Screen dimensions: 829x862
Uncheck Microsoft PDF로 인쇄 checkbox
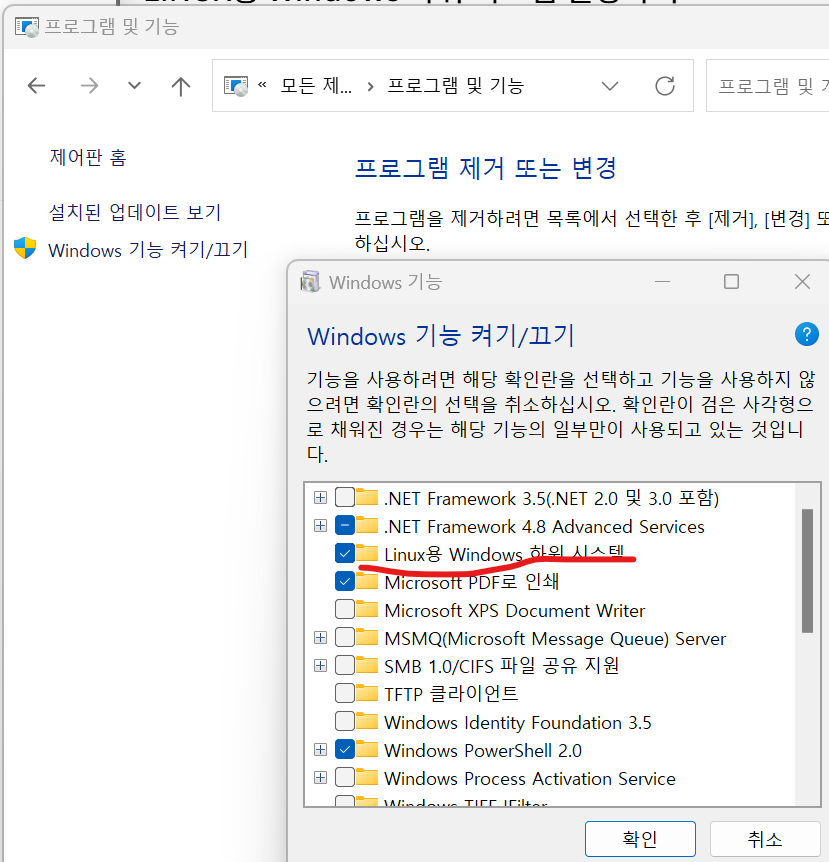click(345, 581)
